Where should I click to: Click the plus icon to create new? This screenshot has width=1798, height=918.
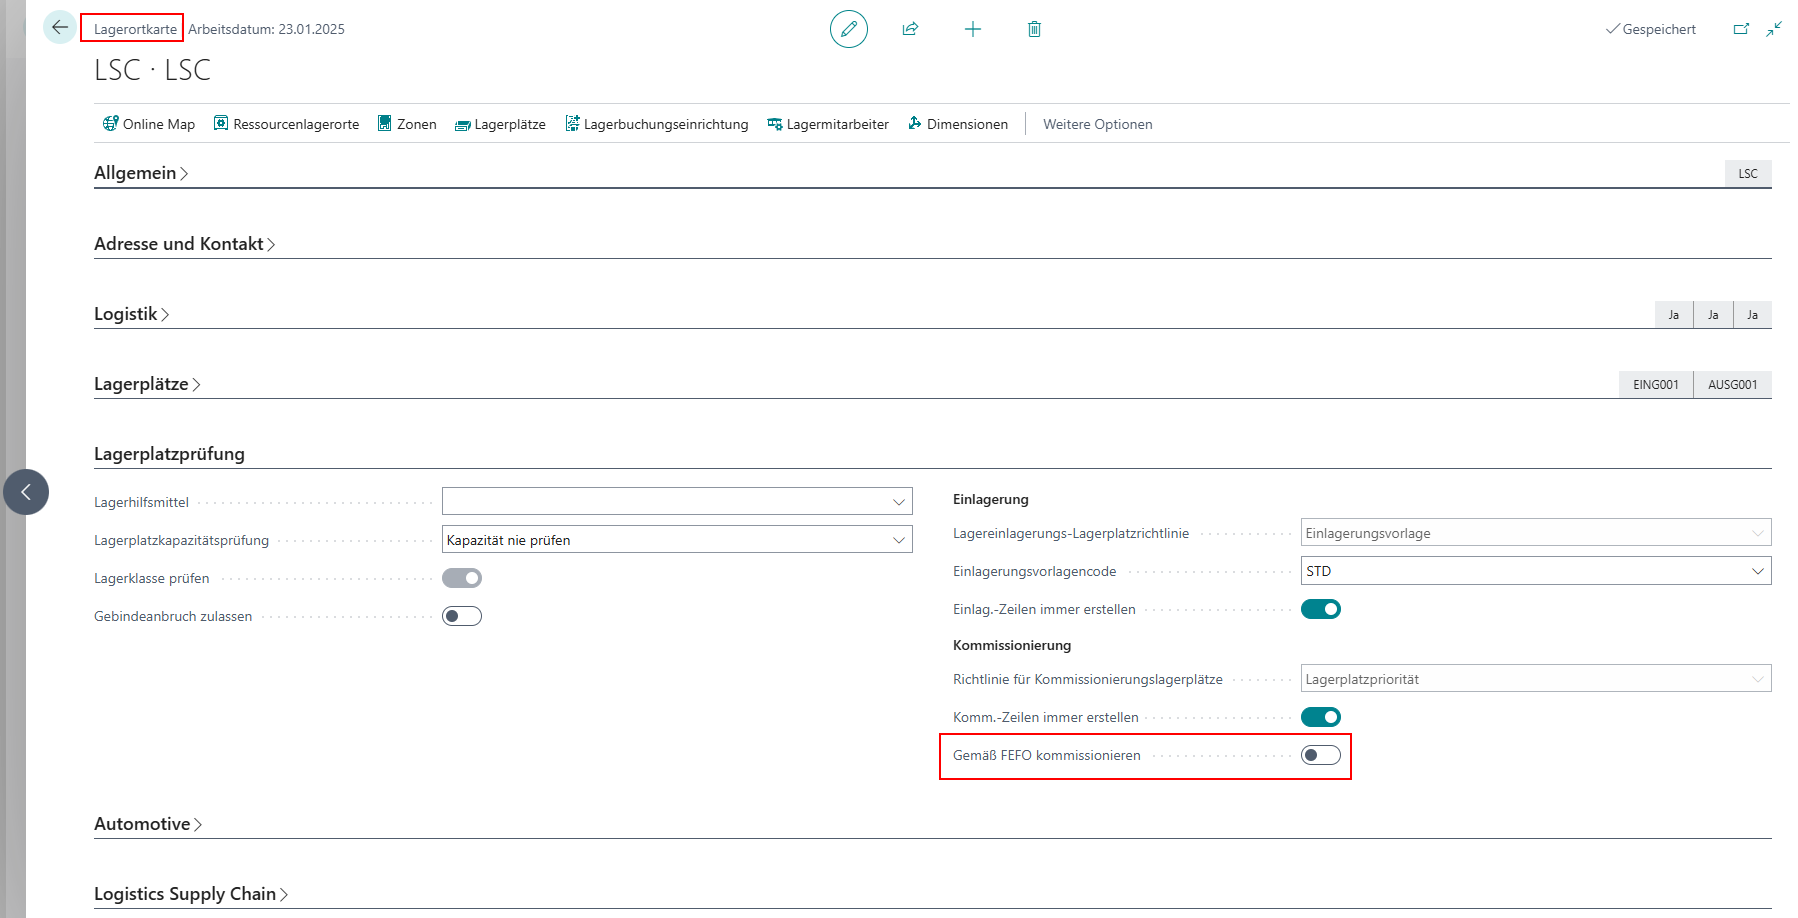[972, 29]
